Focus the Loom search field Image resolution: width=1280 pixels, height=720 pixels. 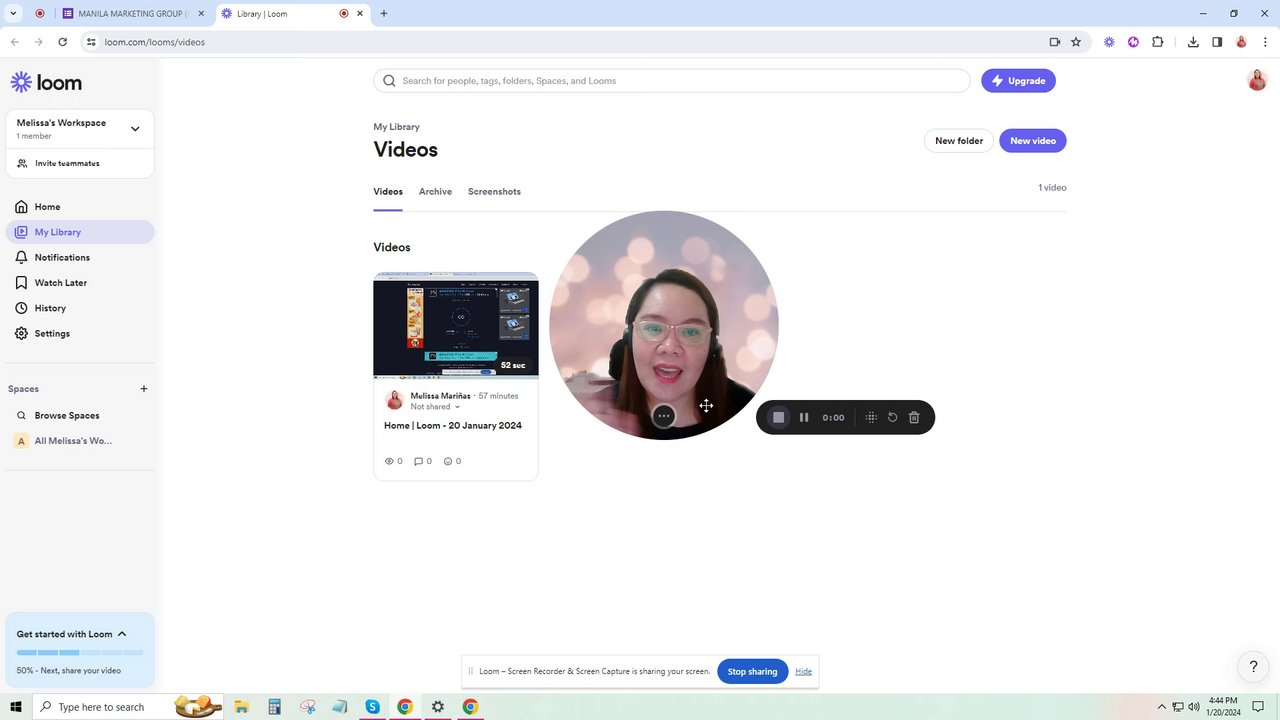click(x=672, y=81)
